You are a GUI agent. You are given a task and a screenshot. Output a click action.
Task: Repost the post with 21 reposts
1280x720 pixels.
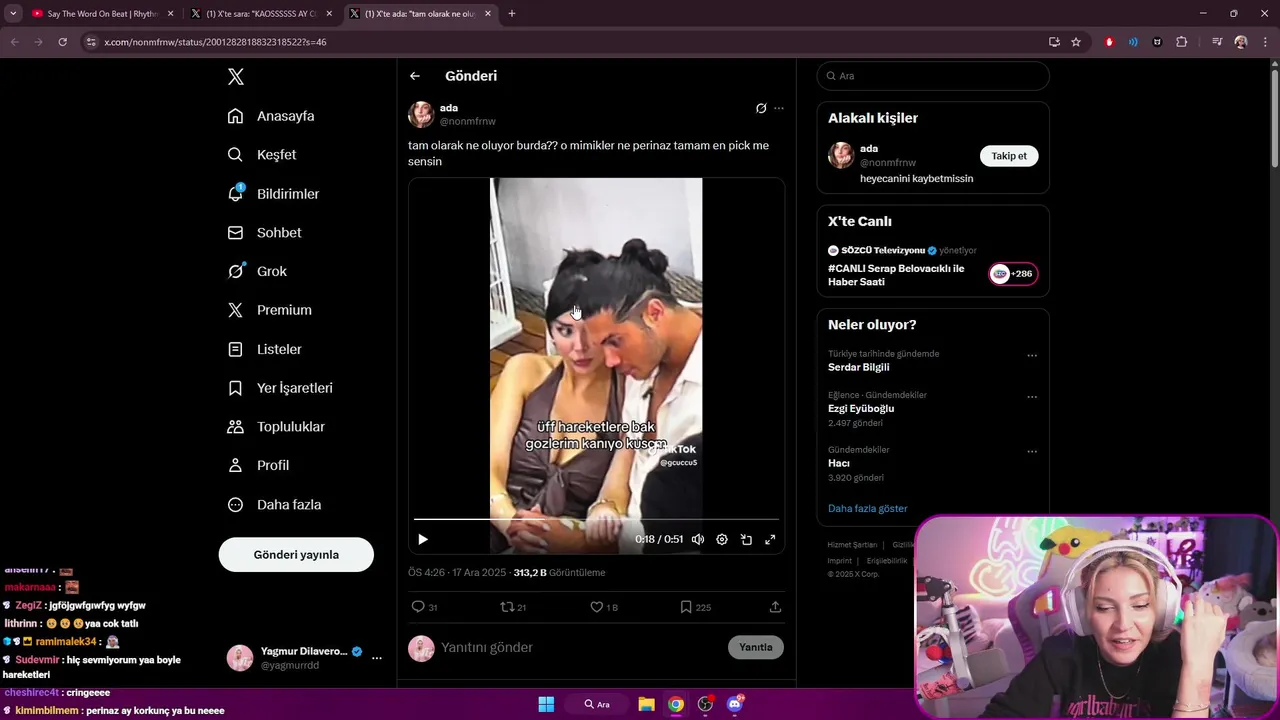[513, 607]
